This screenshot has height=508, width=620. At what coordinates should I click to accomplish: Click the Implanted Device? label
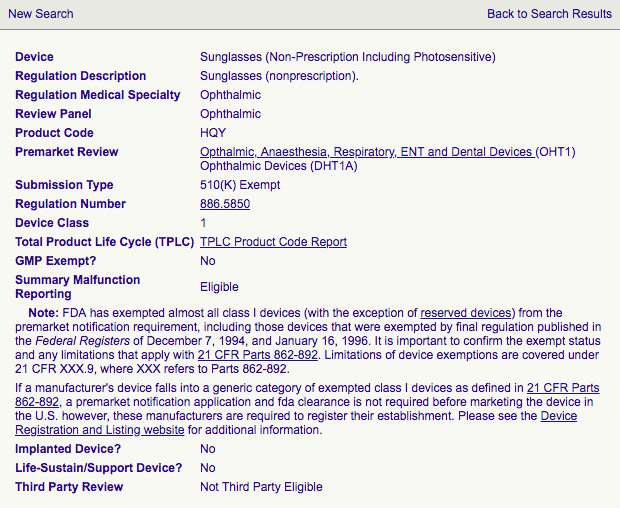click(68, 449)
